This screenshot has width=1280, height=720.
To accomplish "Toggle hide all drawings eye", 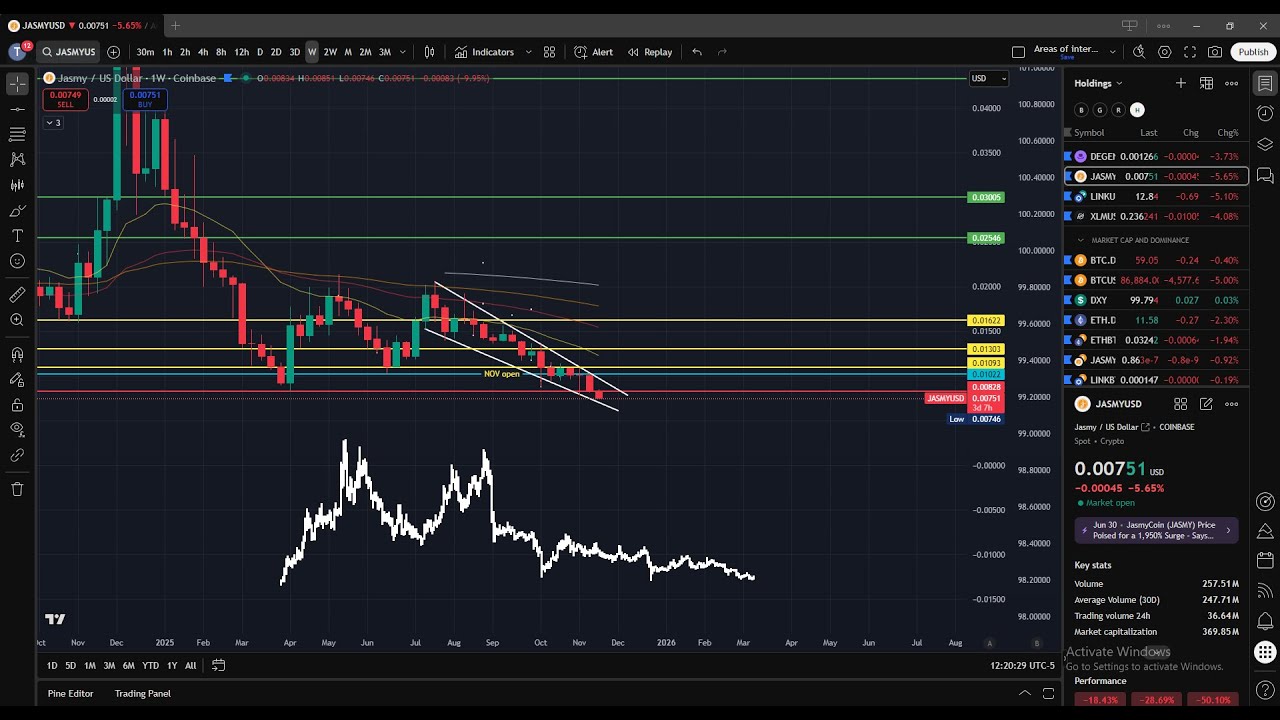I will 17,430.
